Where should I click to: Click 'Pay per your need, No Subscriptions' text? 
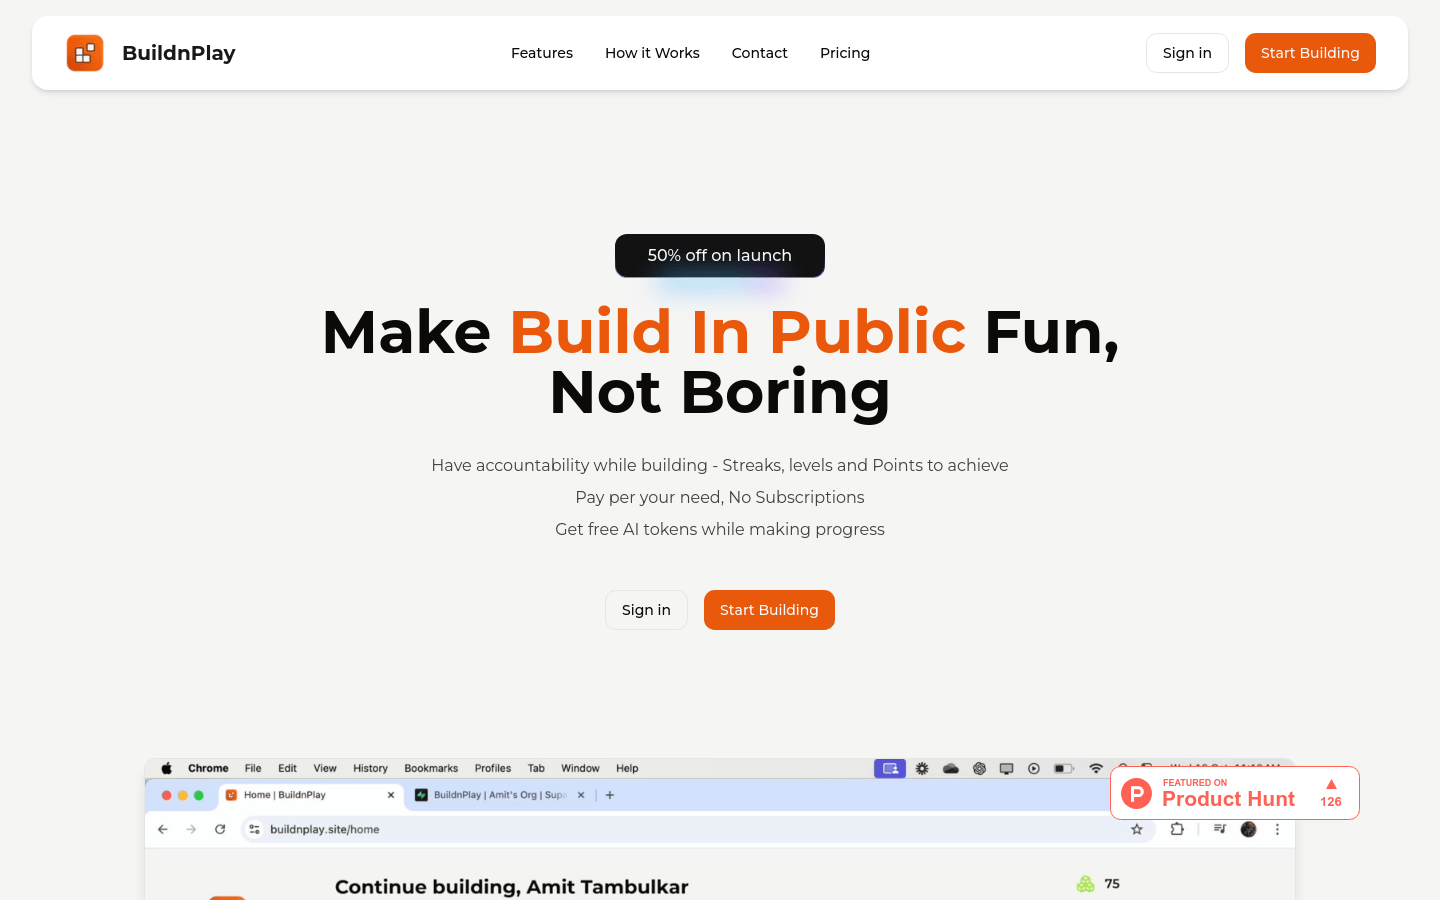(720, 497)
